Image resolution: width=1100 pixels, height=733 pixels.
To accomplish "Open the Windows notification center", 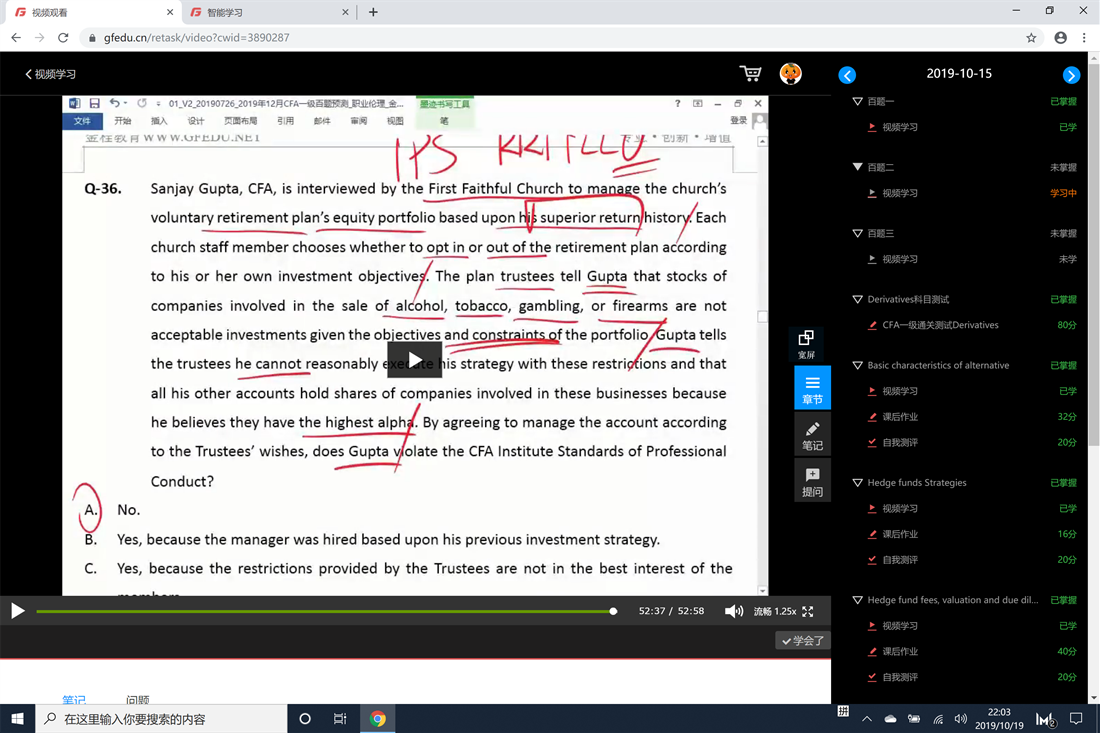I will [1076, 719].
